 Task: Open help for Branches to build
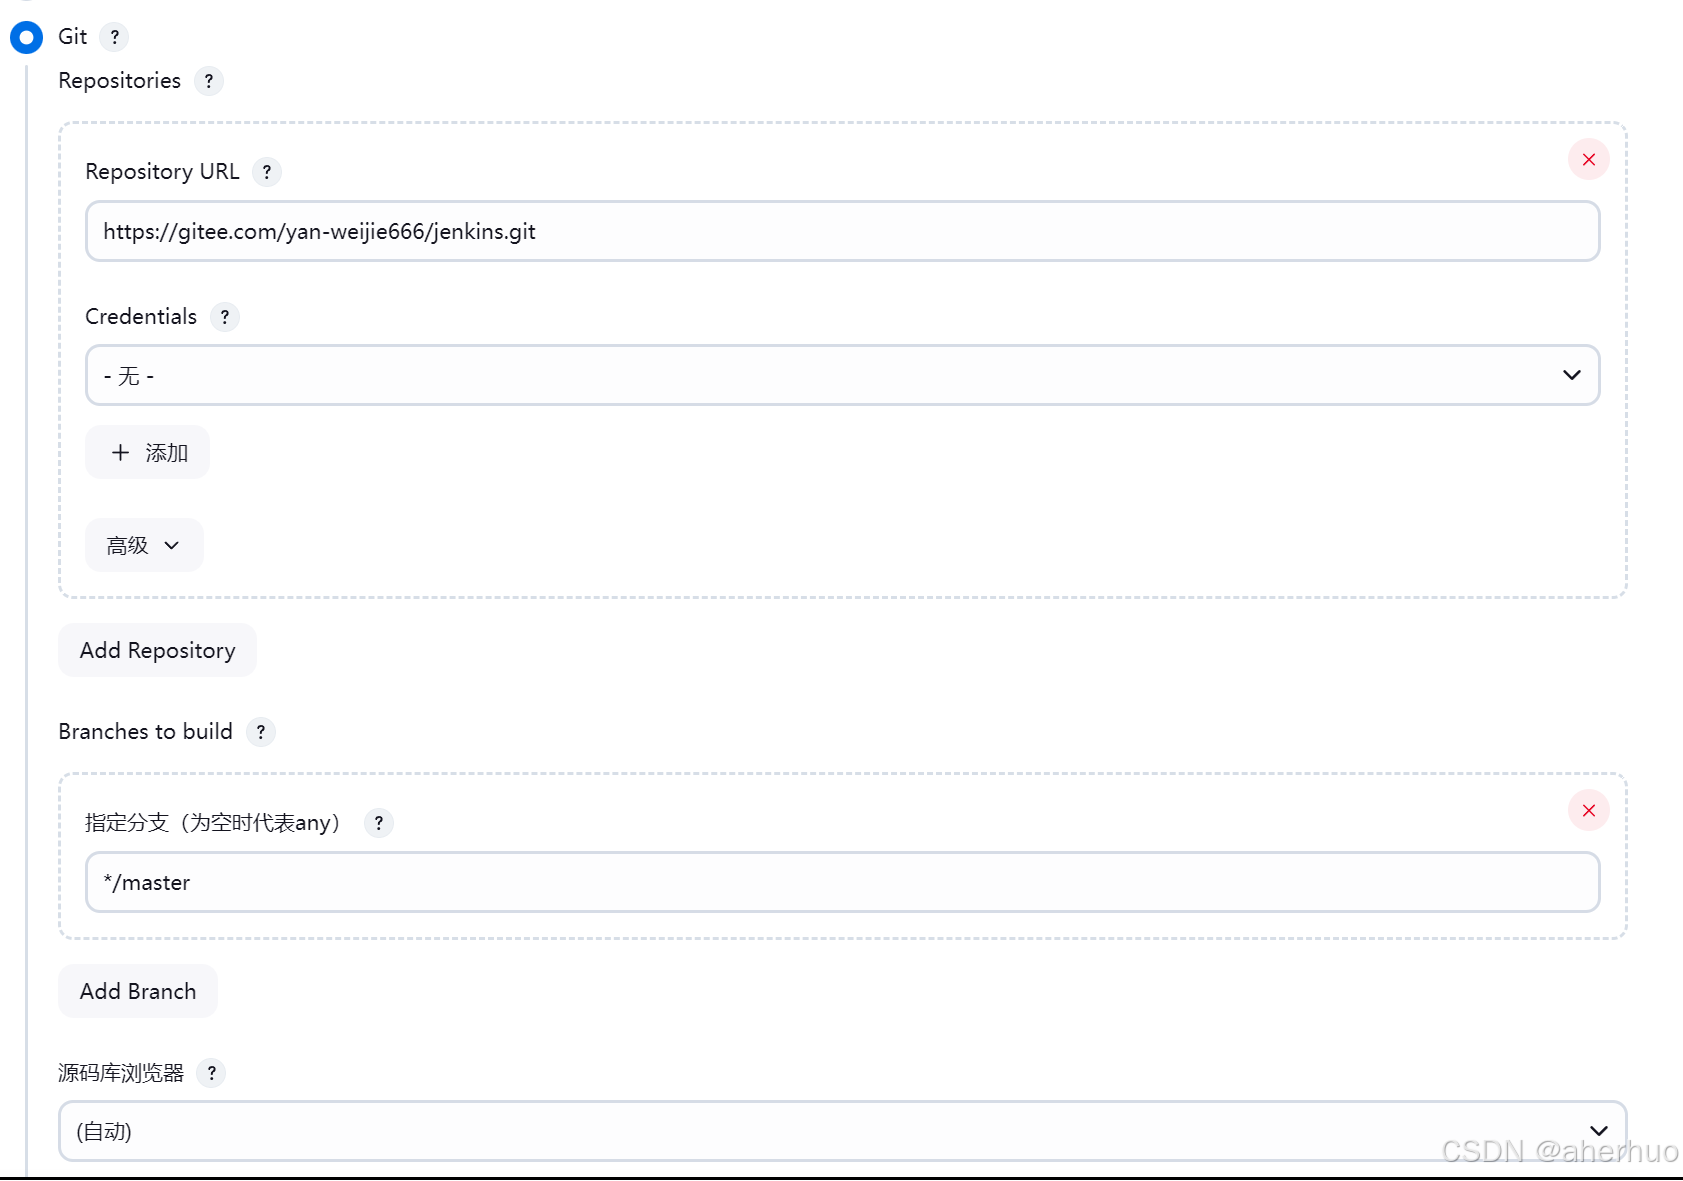click(x=261, y=732)
